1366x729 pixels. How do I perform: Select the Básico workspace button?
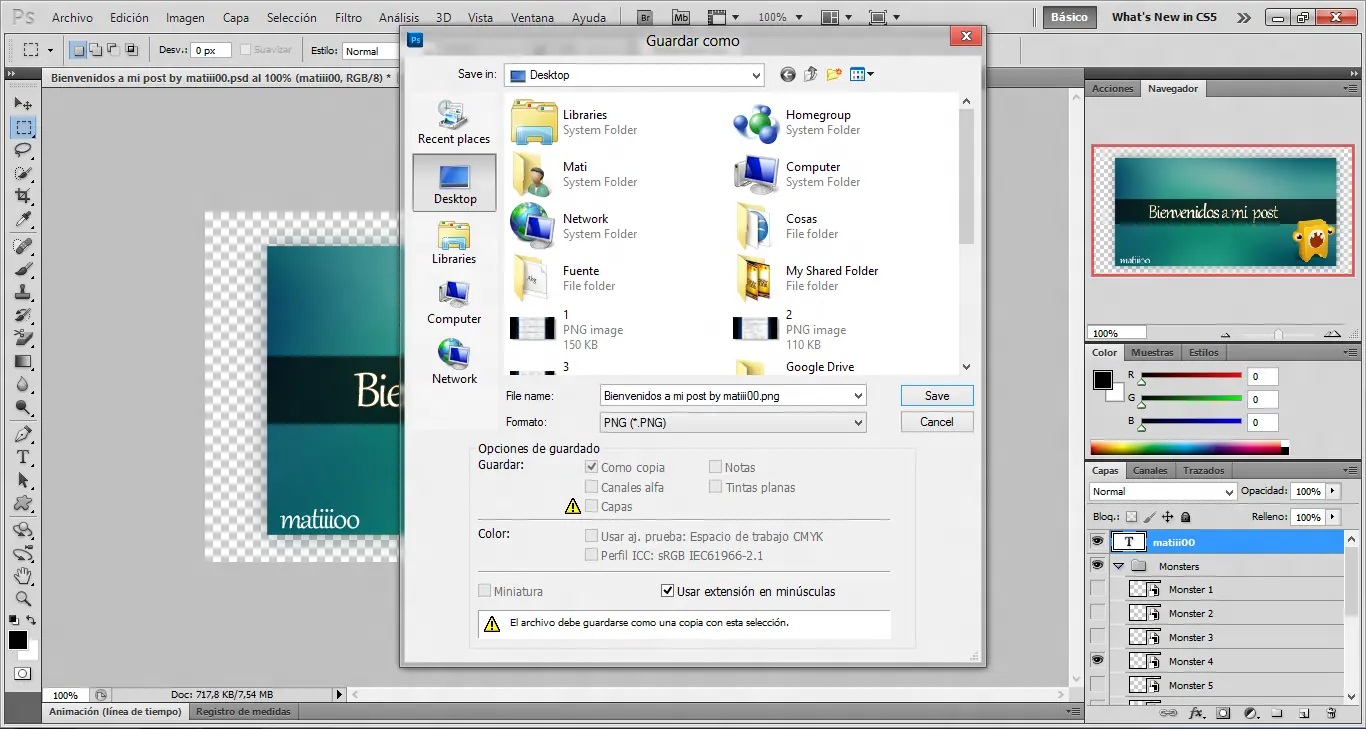[1069, 17]
